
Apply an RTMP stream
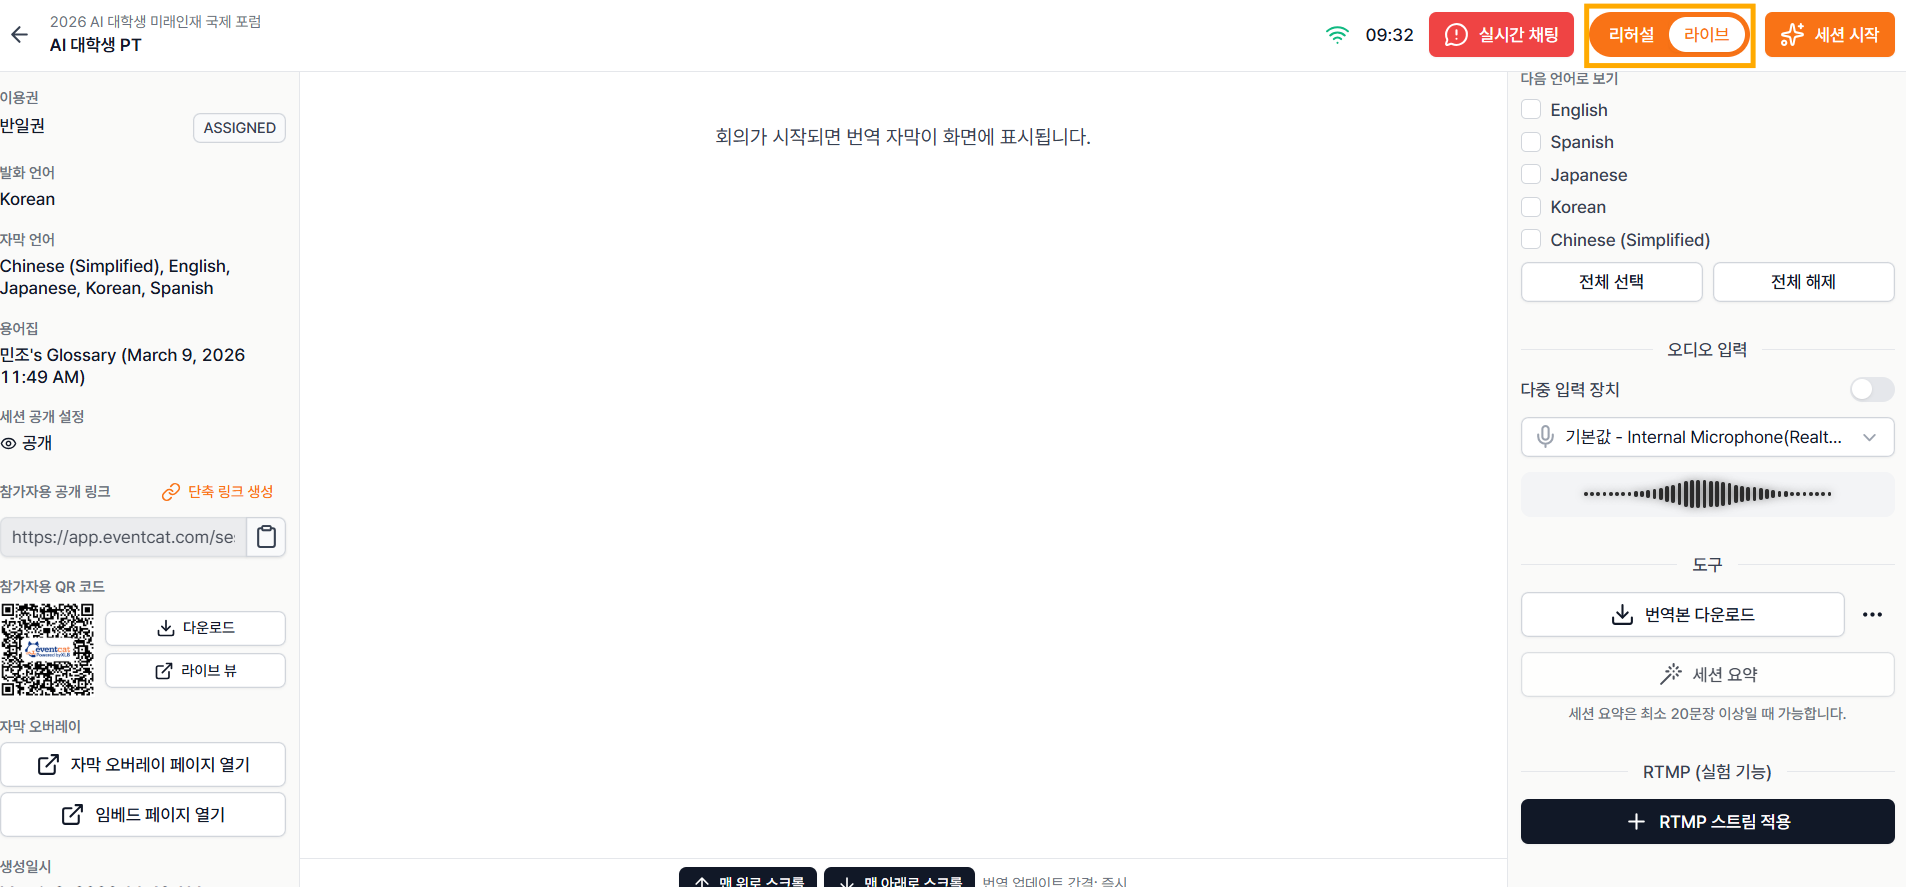(x=1707, y=822)
